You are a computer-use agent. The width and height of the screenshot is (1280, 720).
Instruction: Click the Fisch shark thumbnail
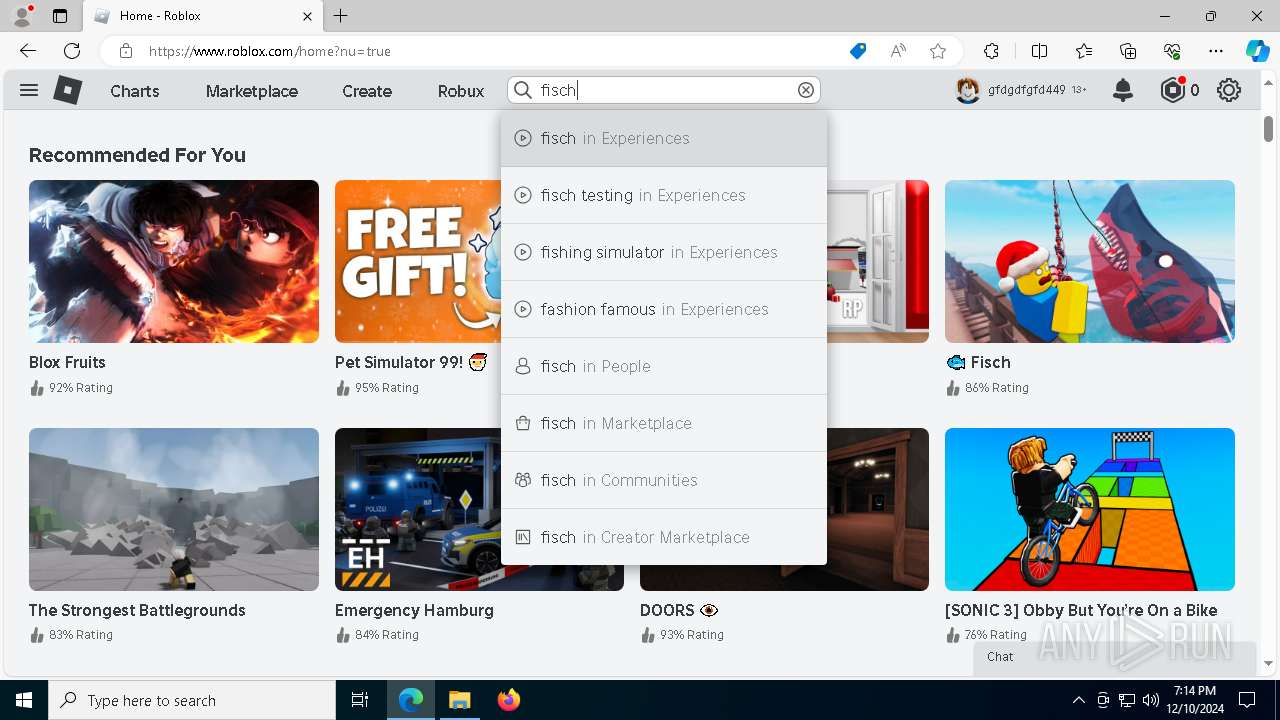[1090, 261]
